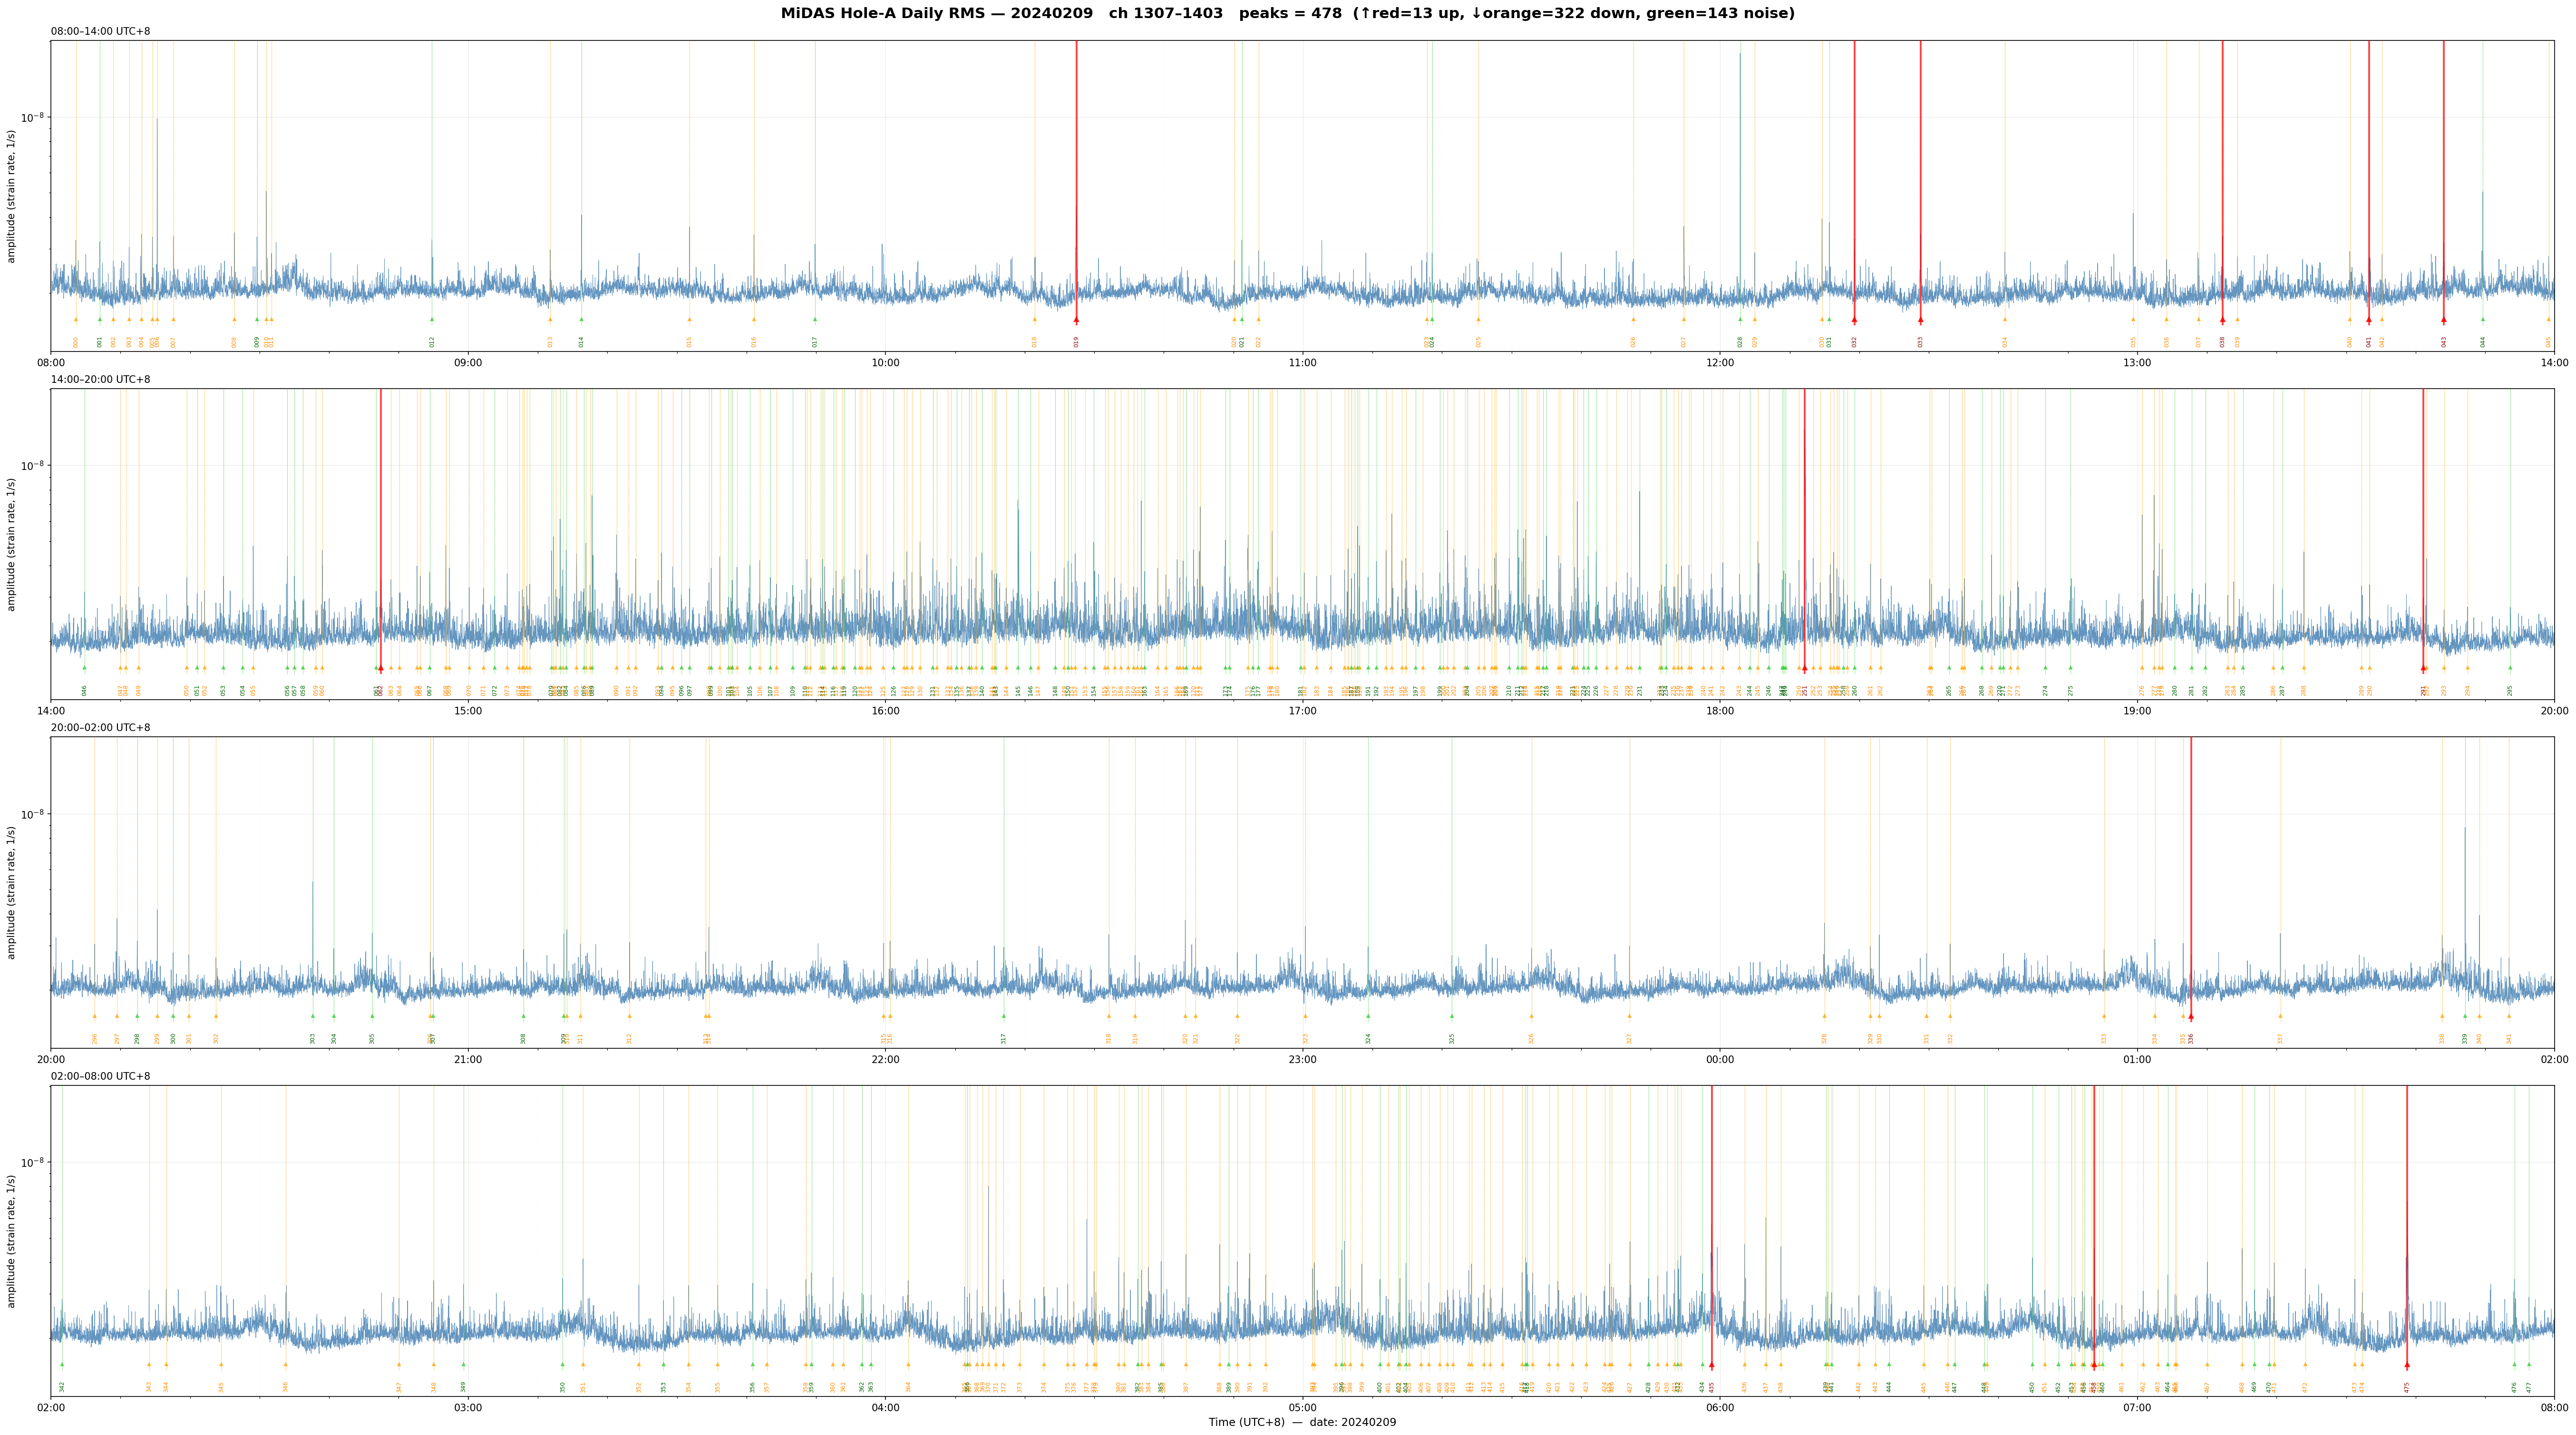This screenshot has width=2576, height=1435.
Task: Click the 10:00 time tick label
Action: pos(885,363)
